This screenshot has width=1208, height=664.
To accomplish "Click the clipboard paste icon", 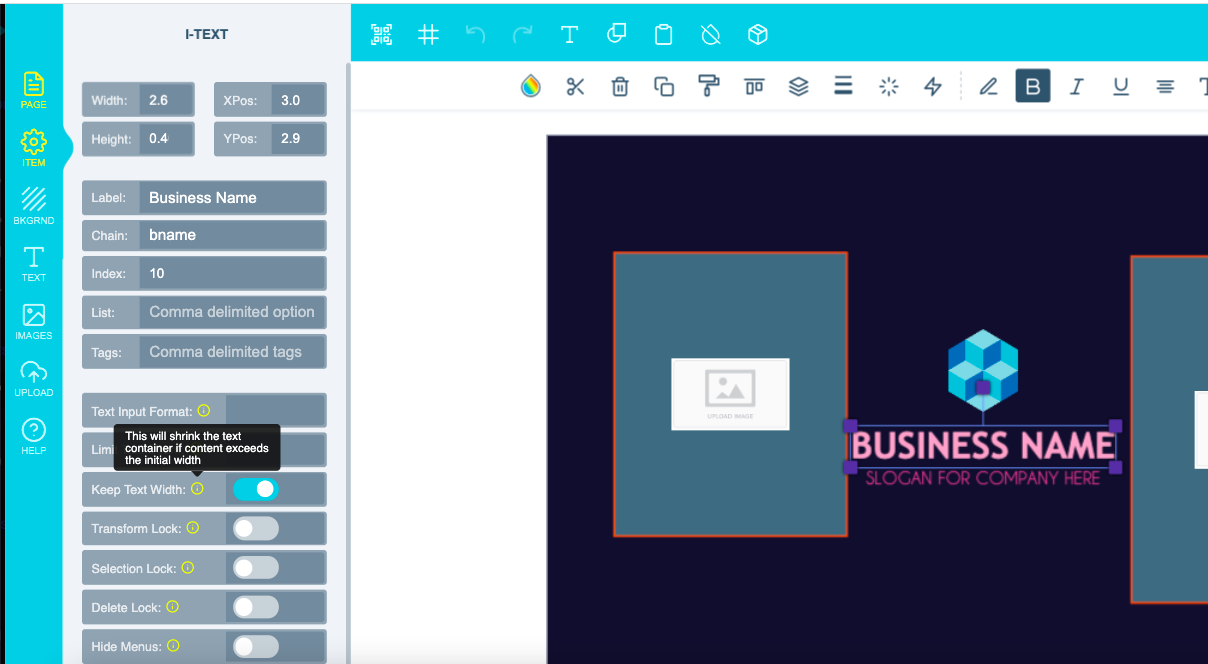I will (663, 35).
